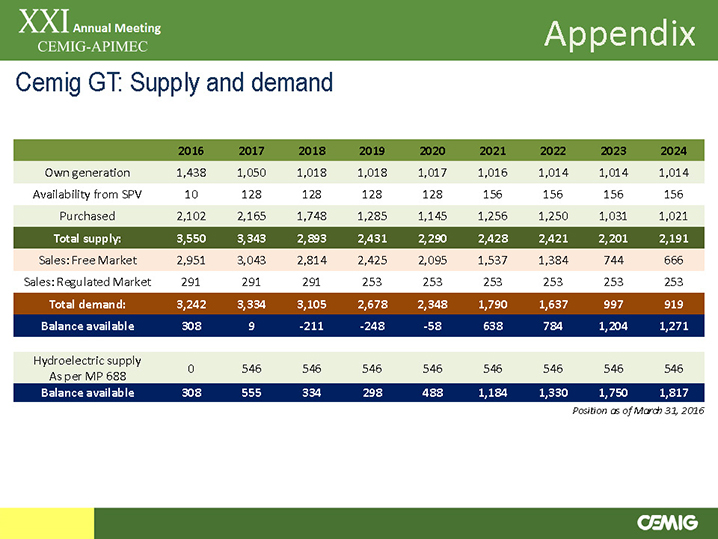The height and width of the screenshot is (539, 718).
Task: Select the '2024' column header
Action: point(674,151)
